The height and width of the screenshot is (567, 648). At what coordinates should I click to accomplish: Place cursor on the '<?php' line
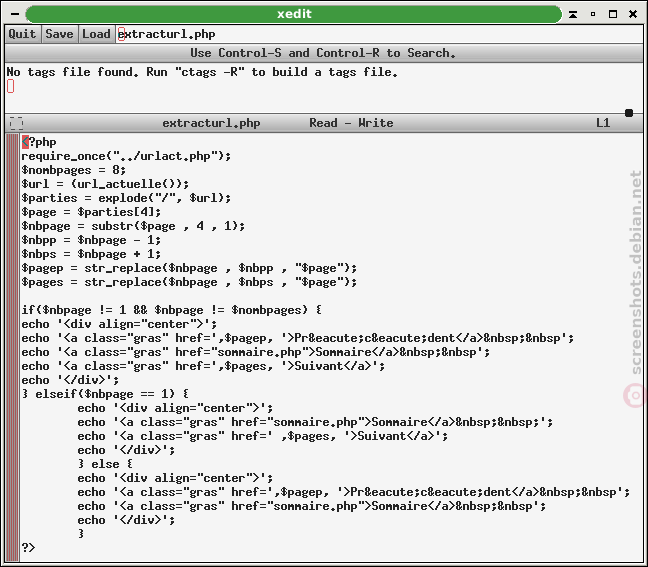pos(39,142)
